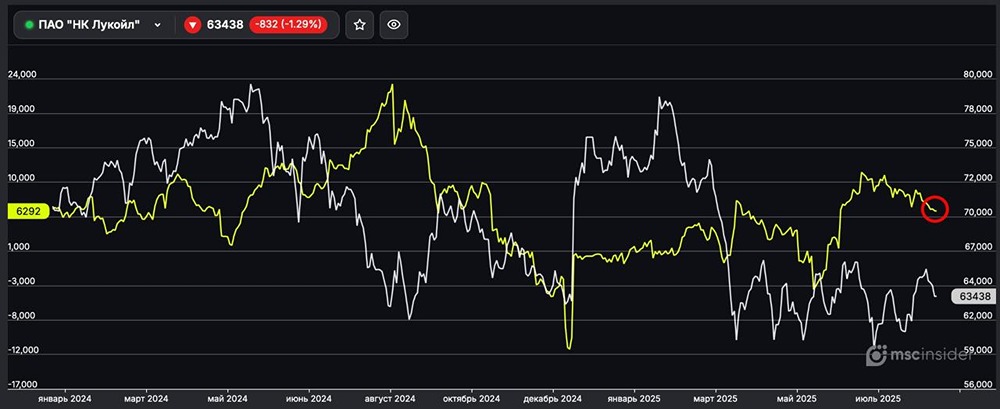The image size is (1000, 409).
Task: Click the 15,000 left axis value
Action: 22,144
